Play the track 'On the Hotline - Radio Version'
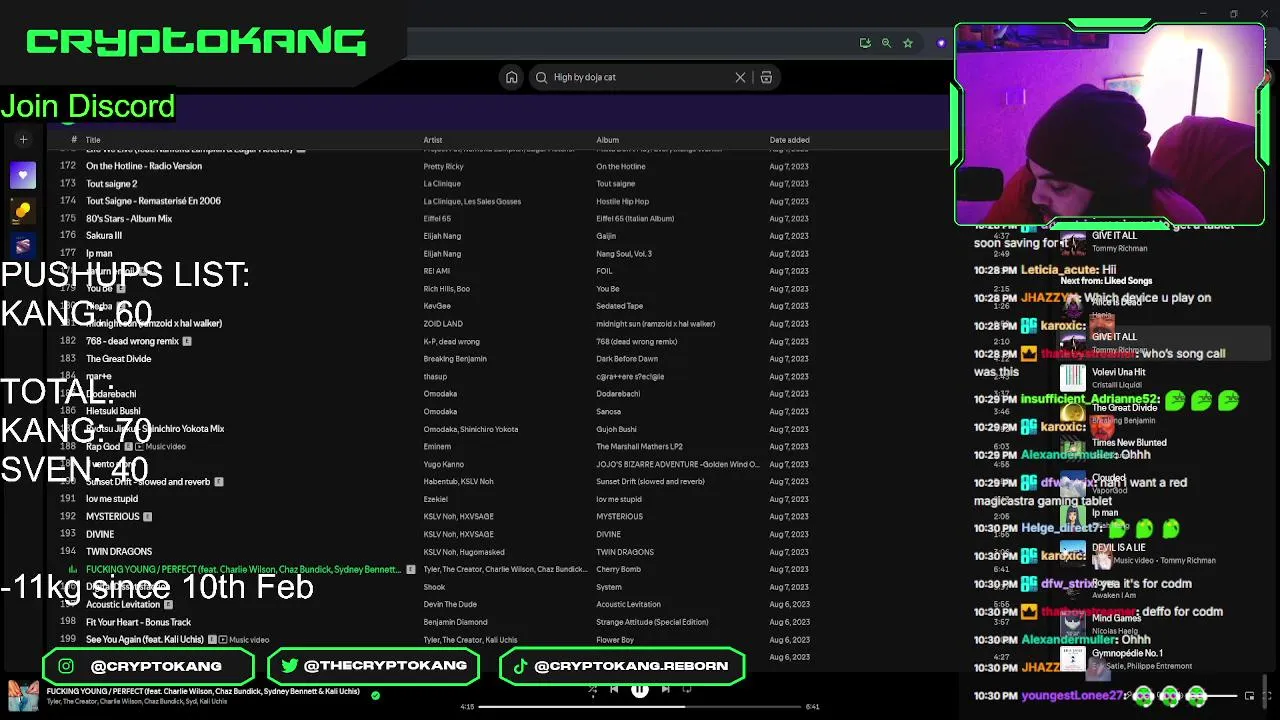The width and height of the screenshot is (1280, 720). 144,166
